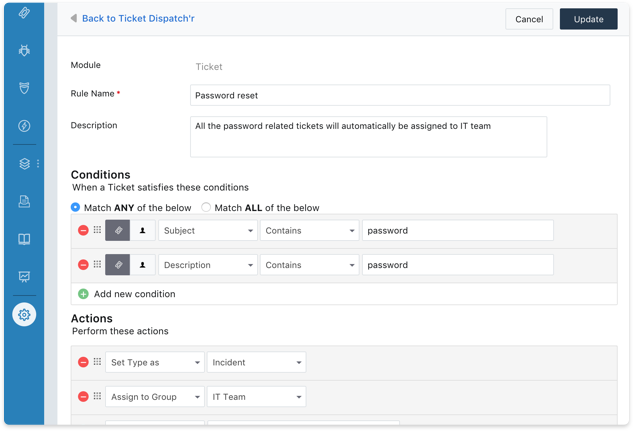The image size is (633, 431).
Task: Select Match ANY of the below
Action: point(76,208)
